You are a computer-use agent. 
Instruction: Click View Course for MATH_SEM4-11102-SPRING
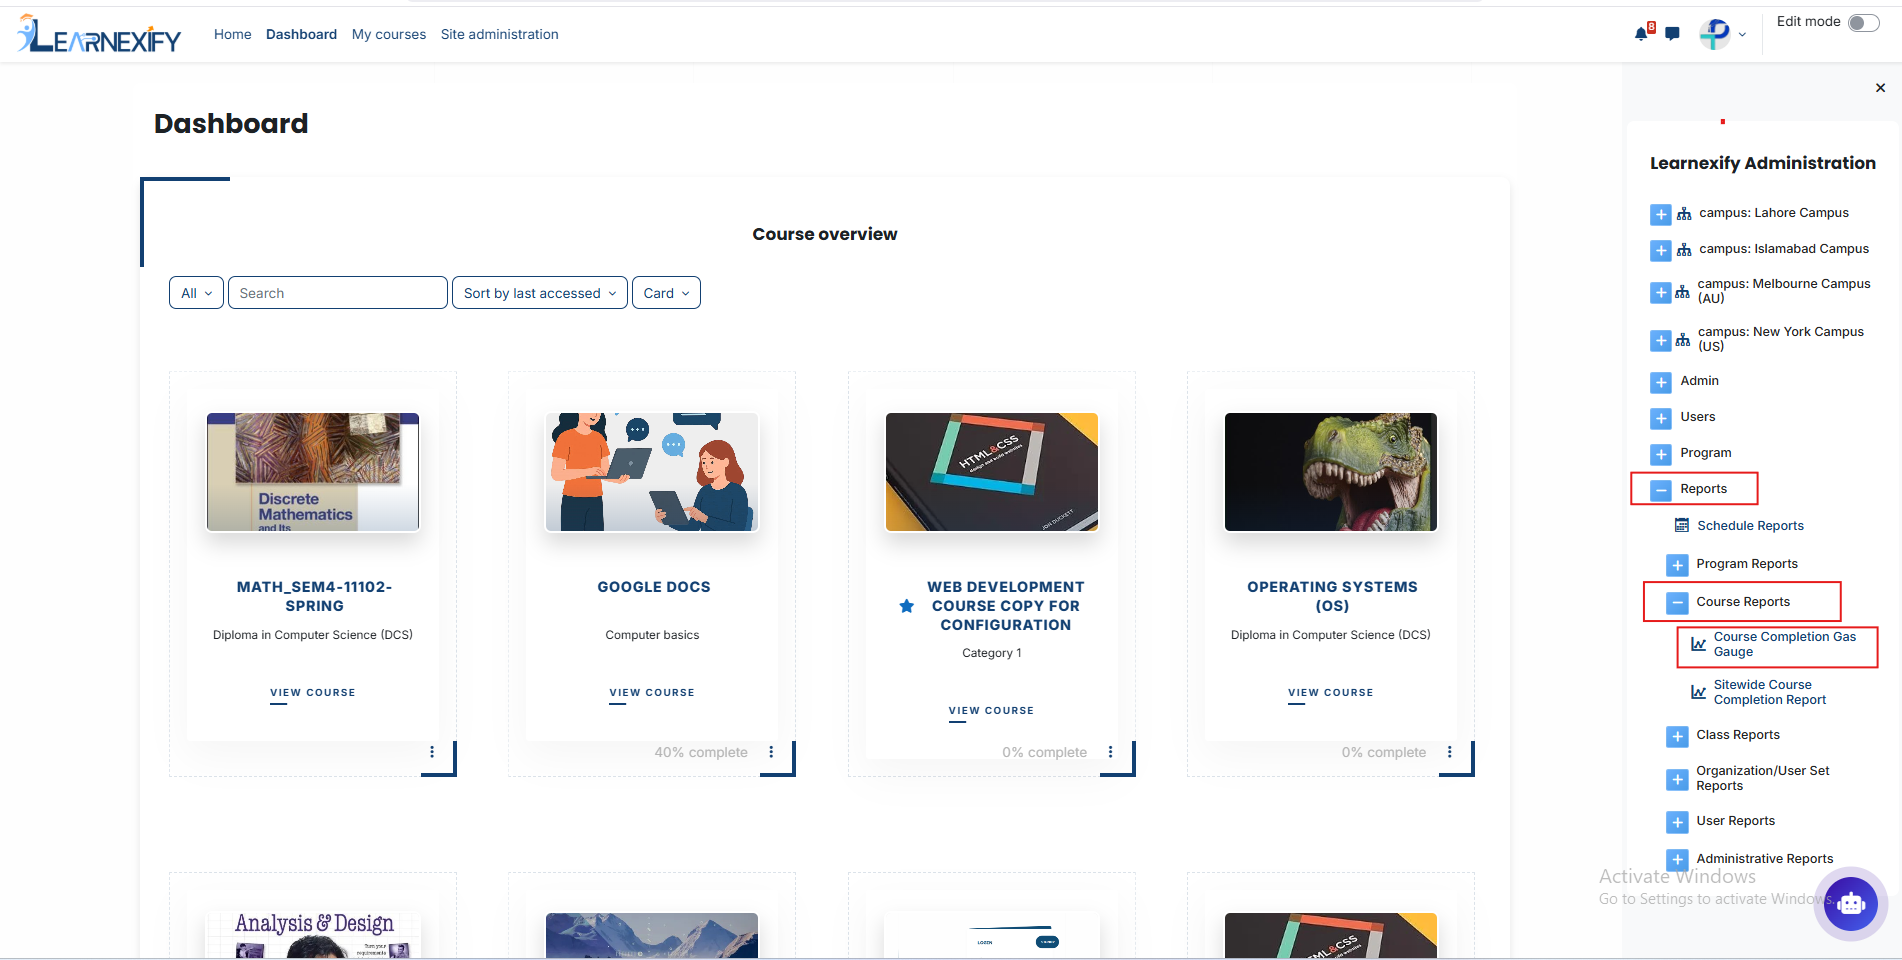coord(313,692)
